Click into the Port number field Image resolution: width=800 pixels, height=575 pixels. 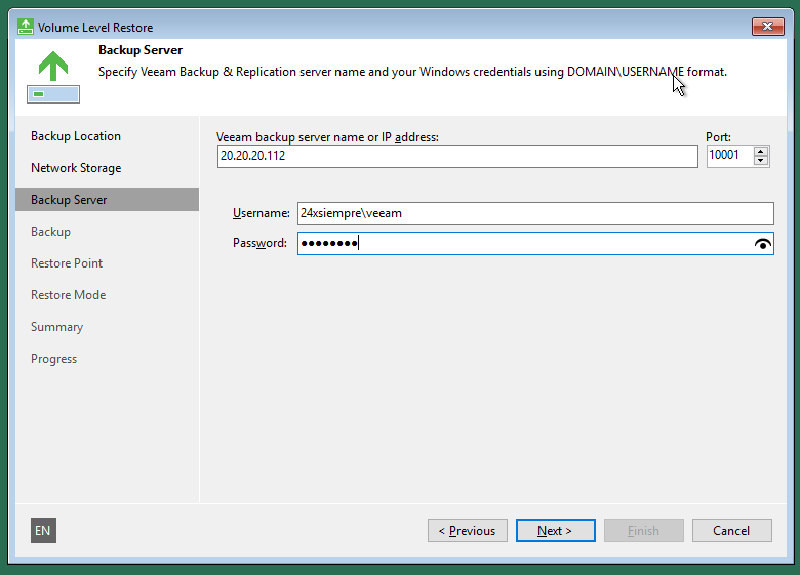730,156
